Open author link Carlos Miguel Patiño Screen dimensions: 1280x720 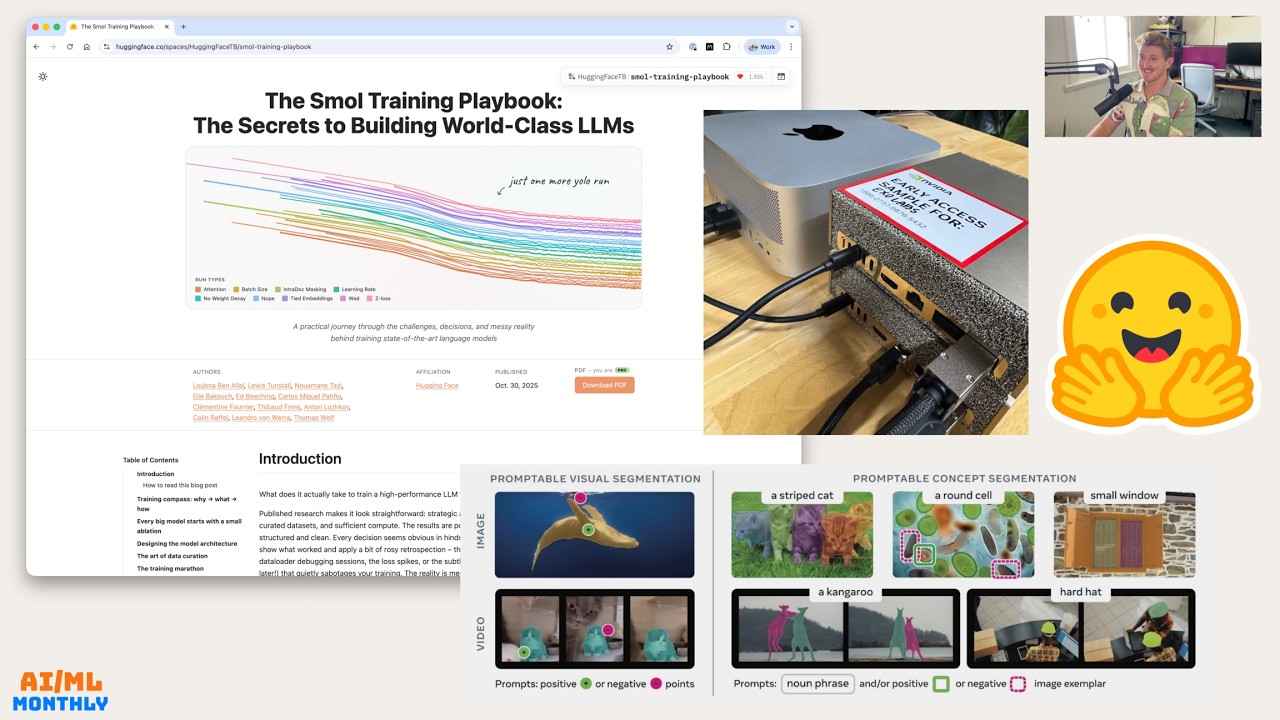[x=310, y=396]
